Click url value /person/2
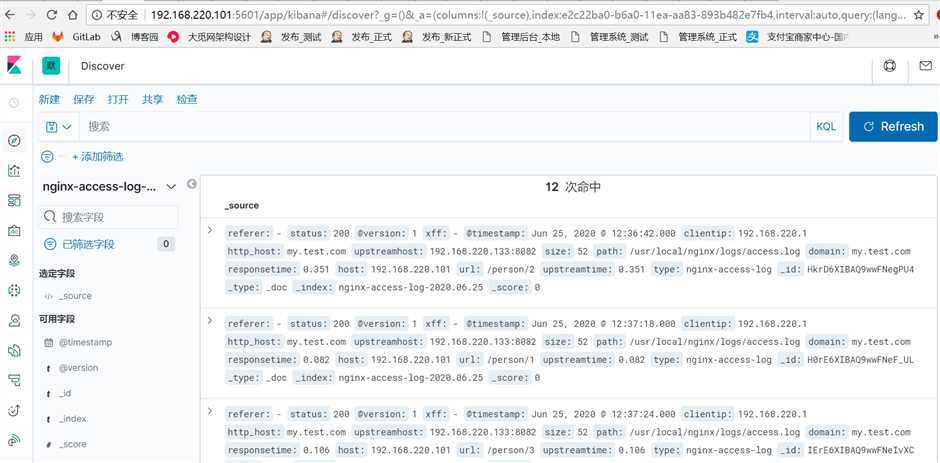This screenshot has width=940, height=463. (x=512, y=269)
